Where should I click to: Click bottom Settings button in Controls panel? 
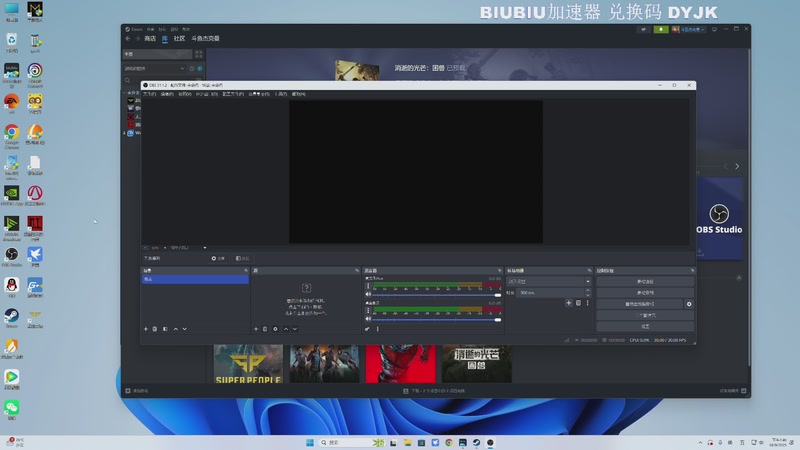click(x=645, y=327)
